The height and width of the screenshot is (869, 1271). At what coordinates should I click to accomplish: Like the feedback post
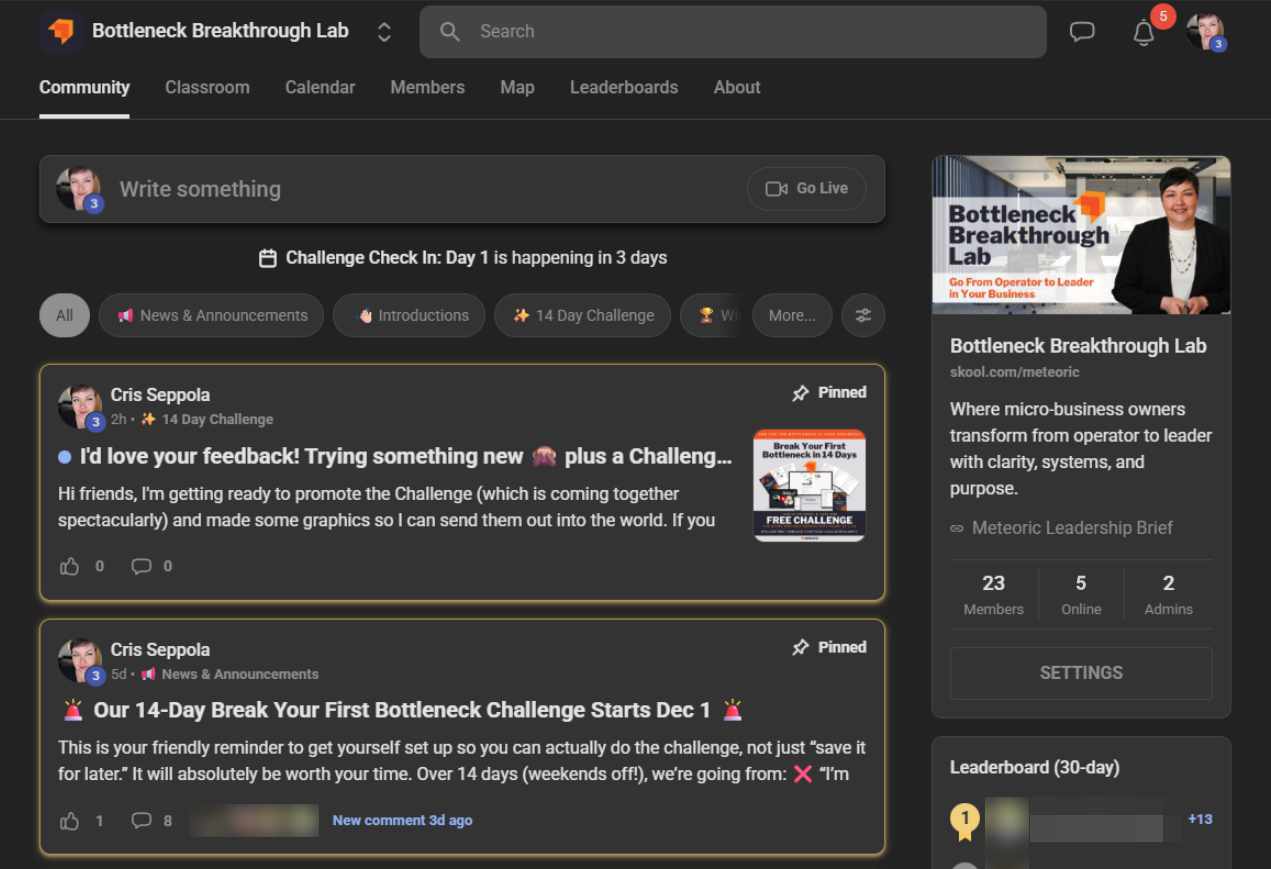coord(69,566)
